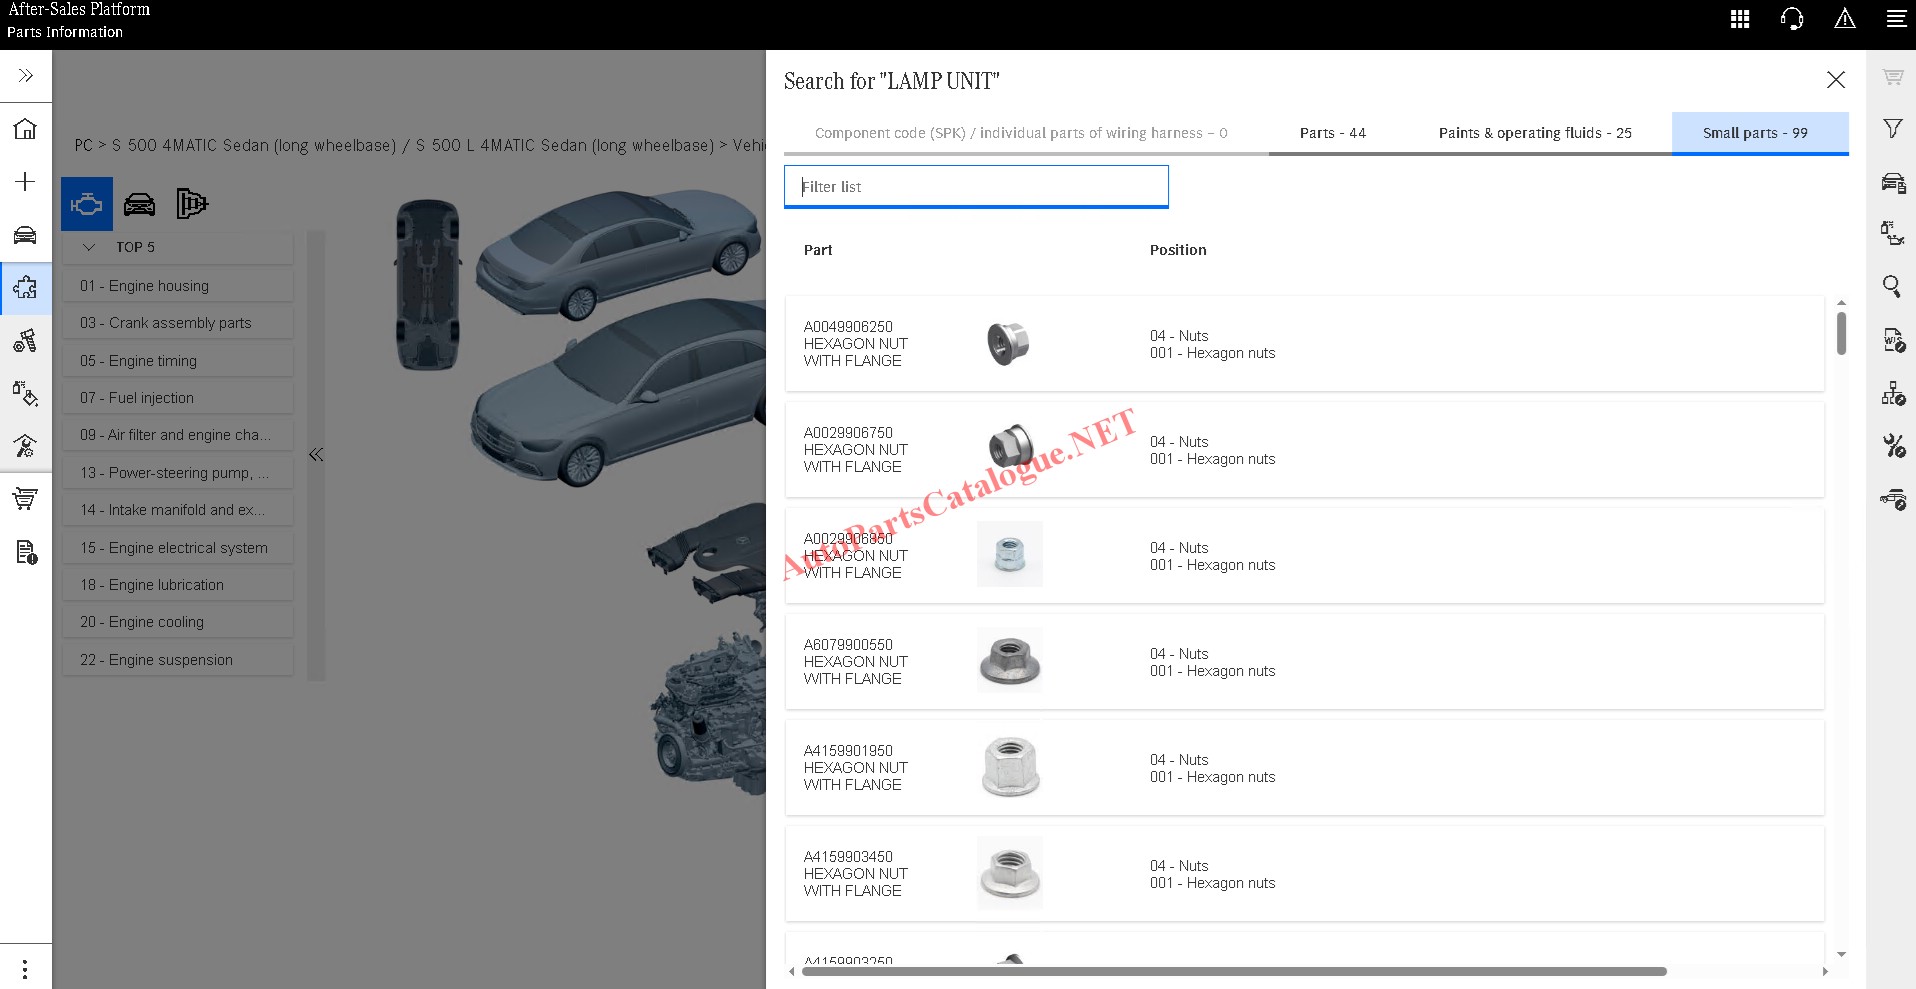Click the support headset icon

(1792, 19)
